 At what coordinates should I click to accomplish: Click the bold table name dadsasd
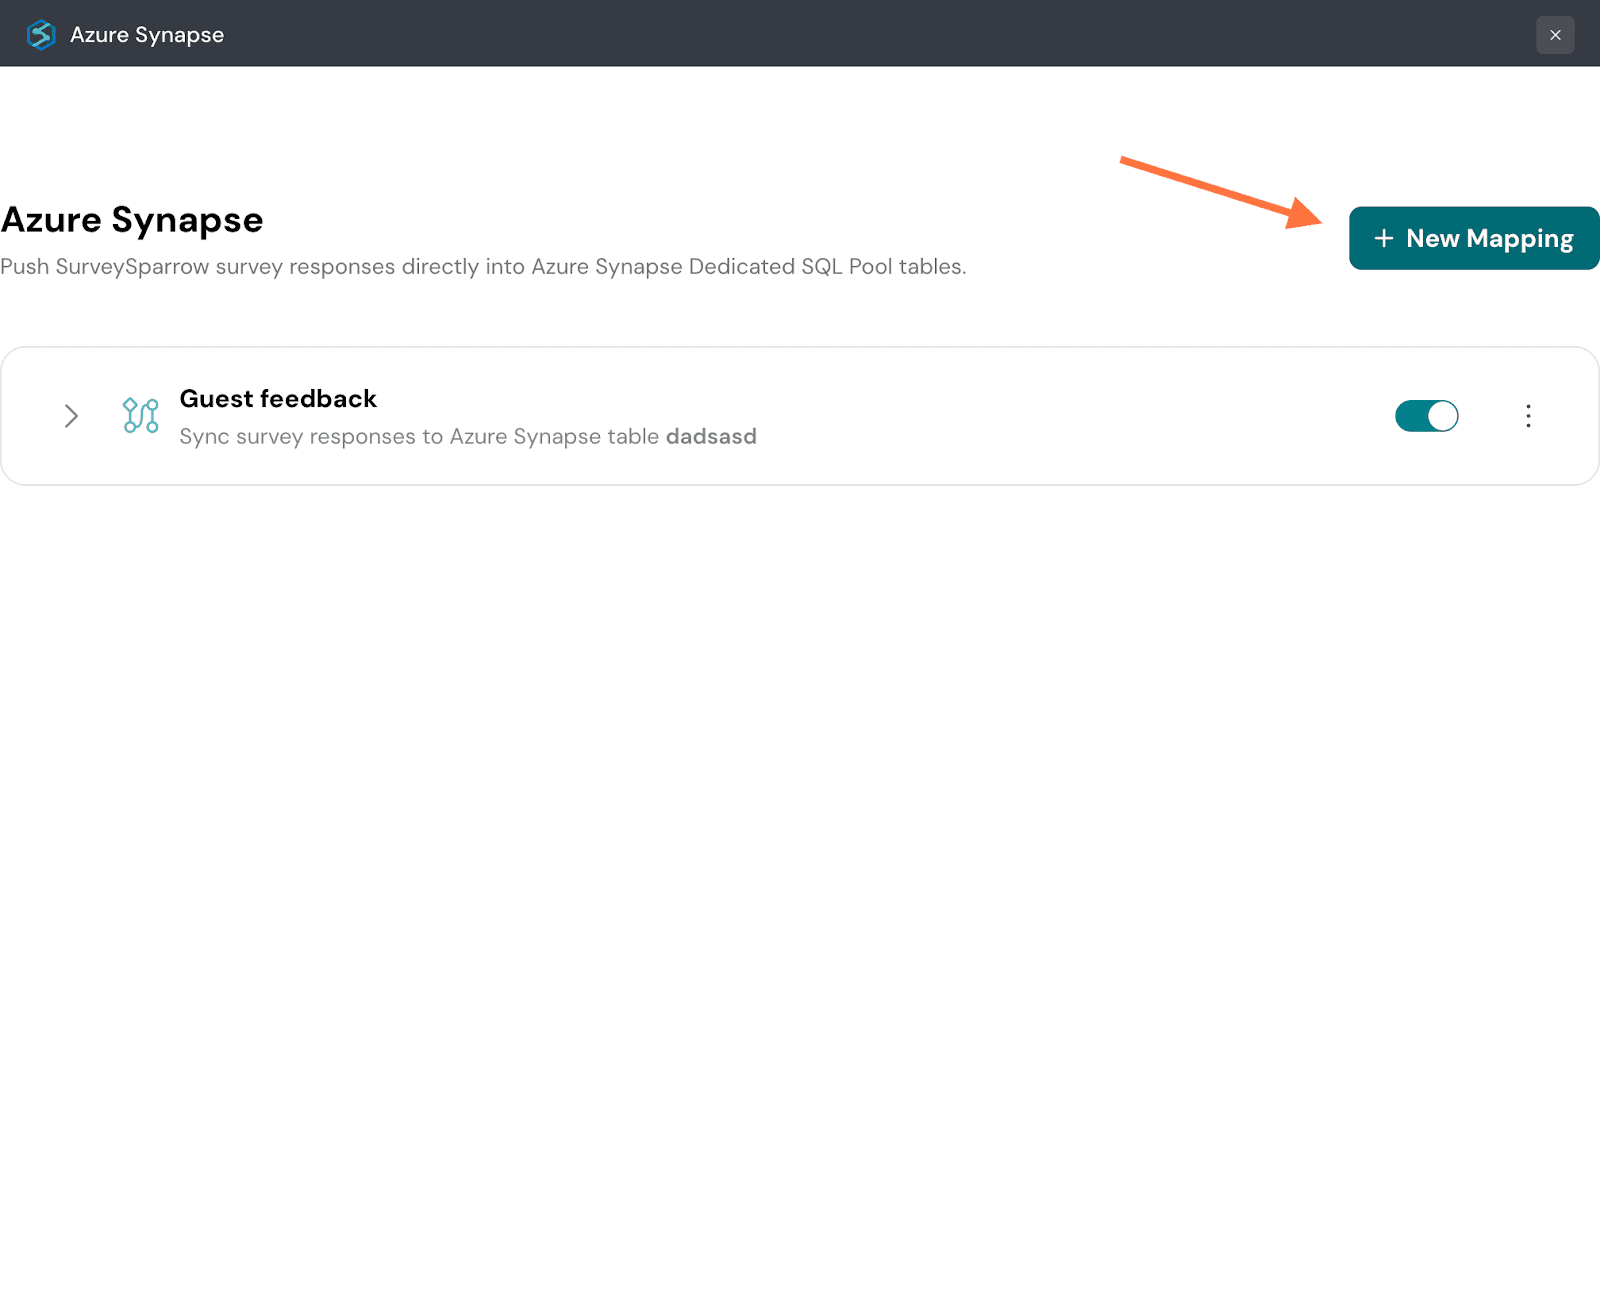(711, 437)
